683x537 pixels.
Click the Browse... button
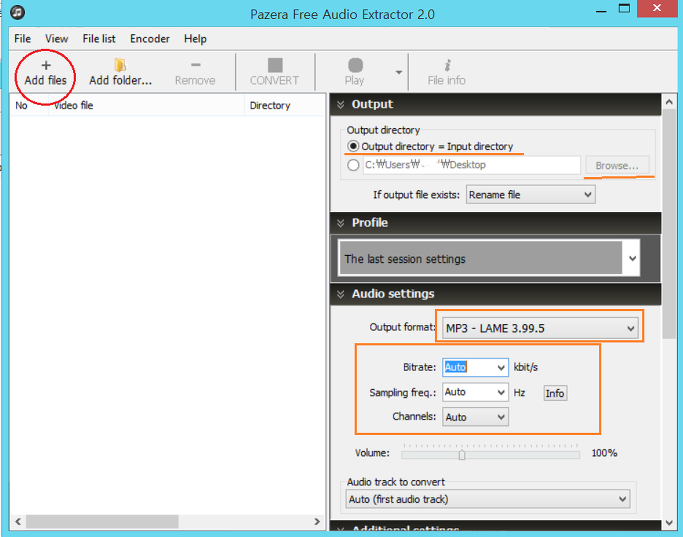tap(617, 165)
